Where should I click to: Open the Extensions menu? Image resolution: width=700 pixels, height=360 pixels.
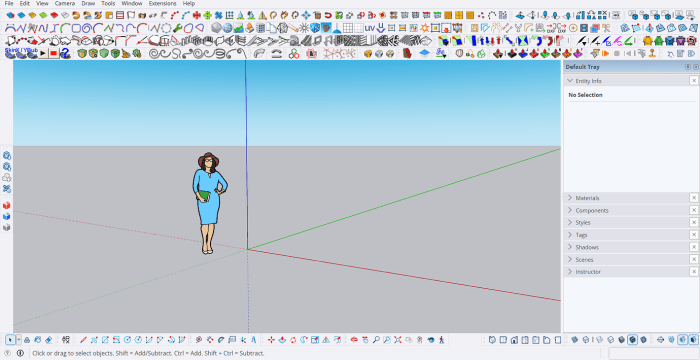(162, 3)
